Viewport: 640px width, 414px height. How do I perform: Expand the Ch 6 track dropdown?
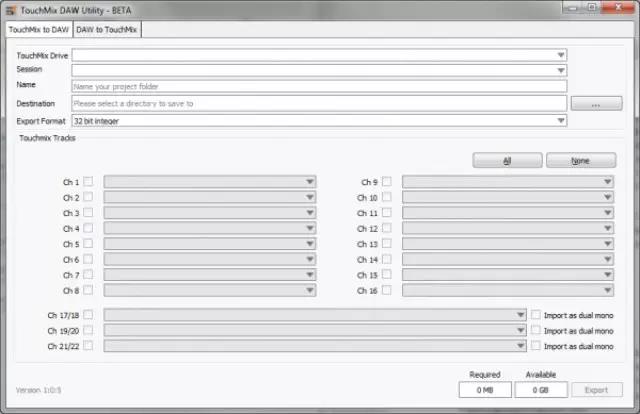pos(210,259)
